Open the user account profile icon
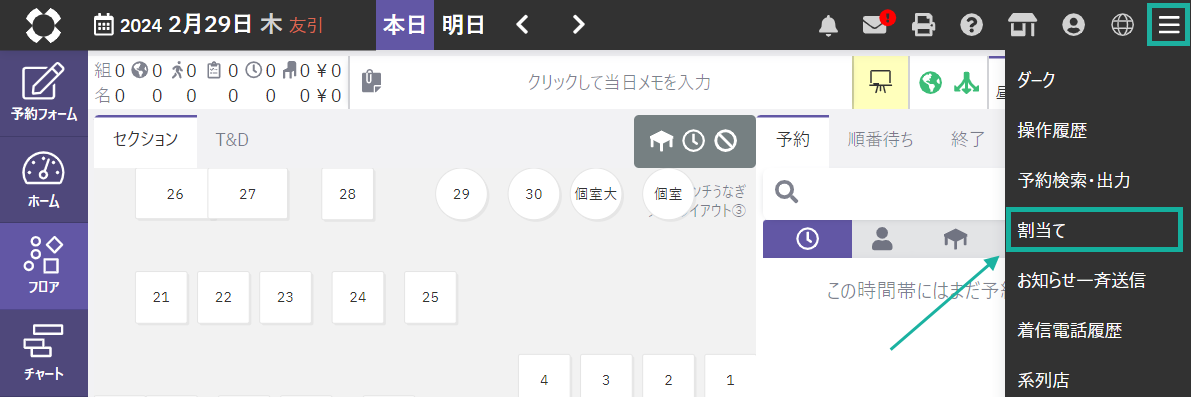This screenshot has height=397, width=1191. pyautogui.click(x=1073, y=25)
